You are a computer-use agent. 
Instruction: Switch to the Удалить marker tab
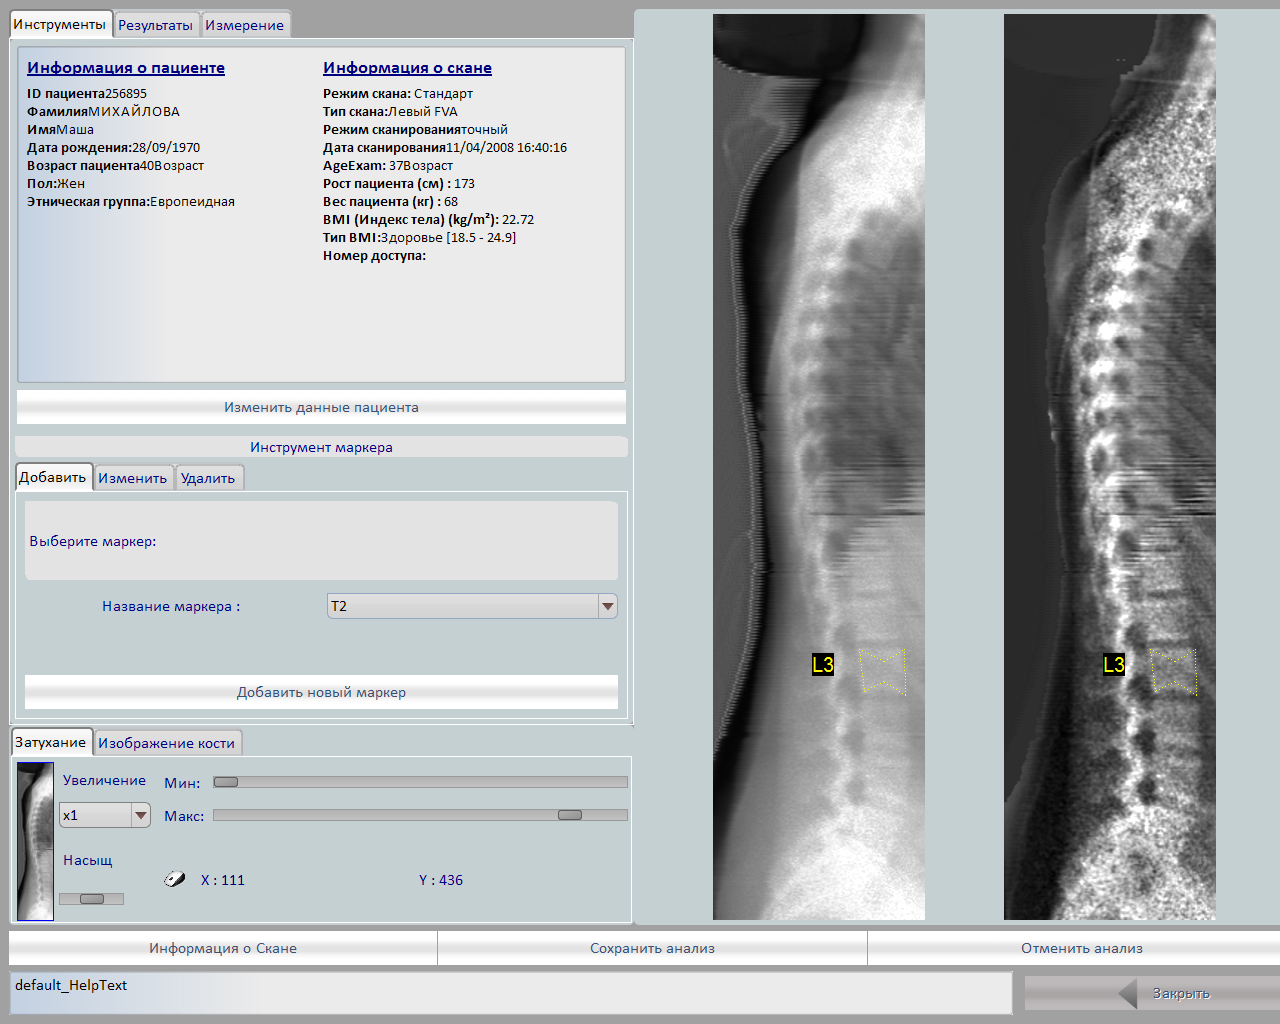point(208,478)
